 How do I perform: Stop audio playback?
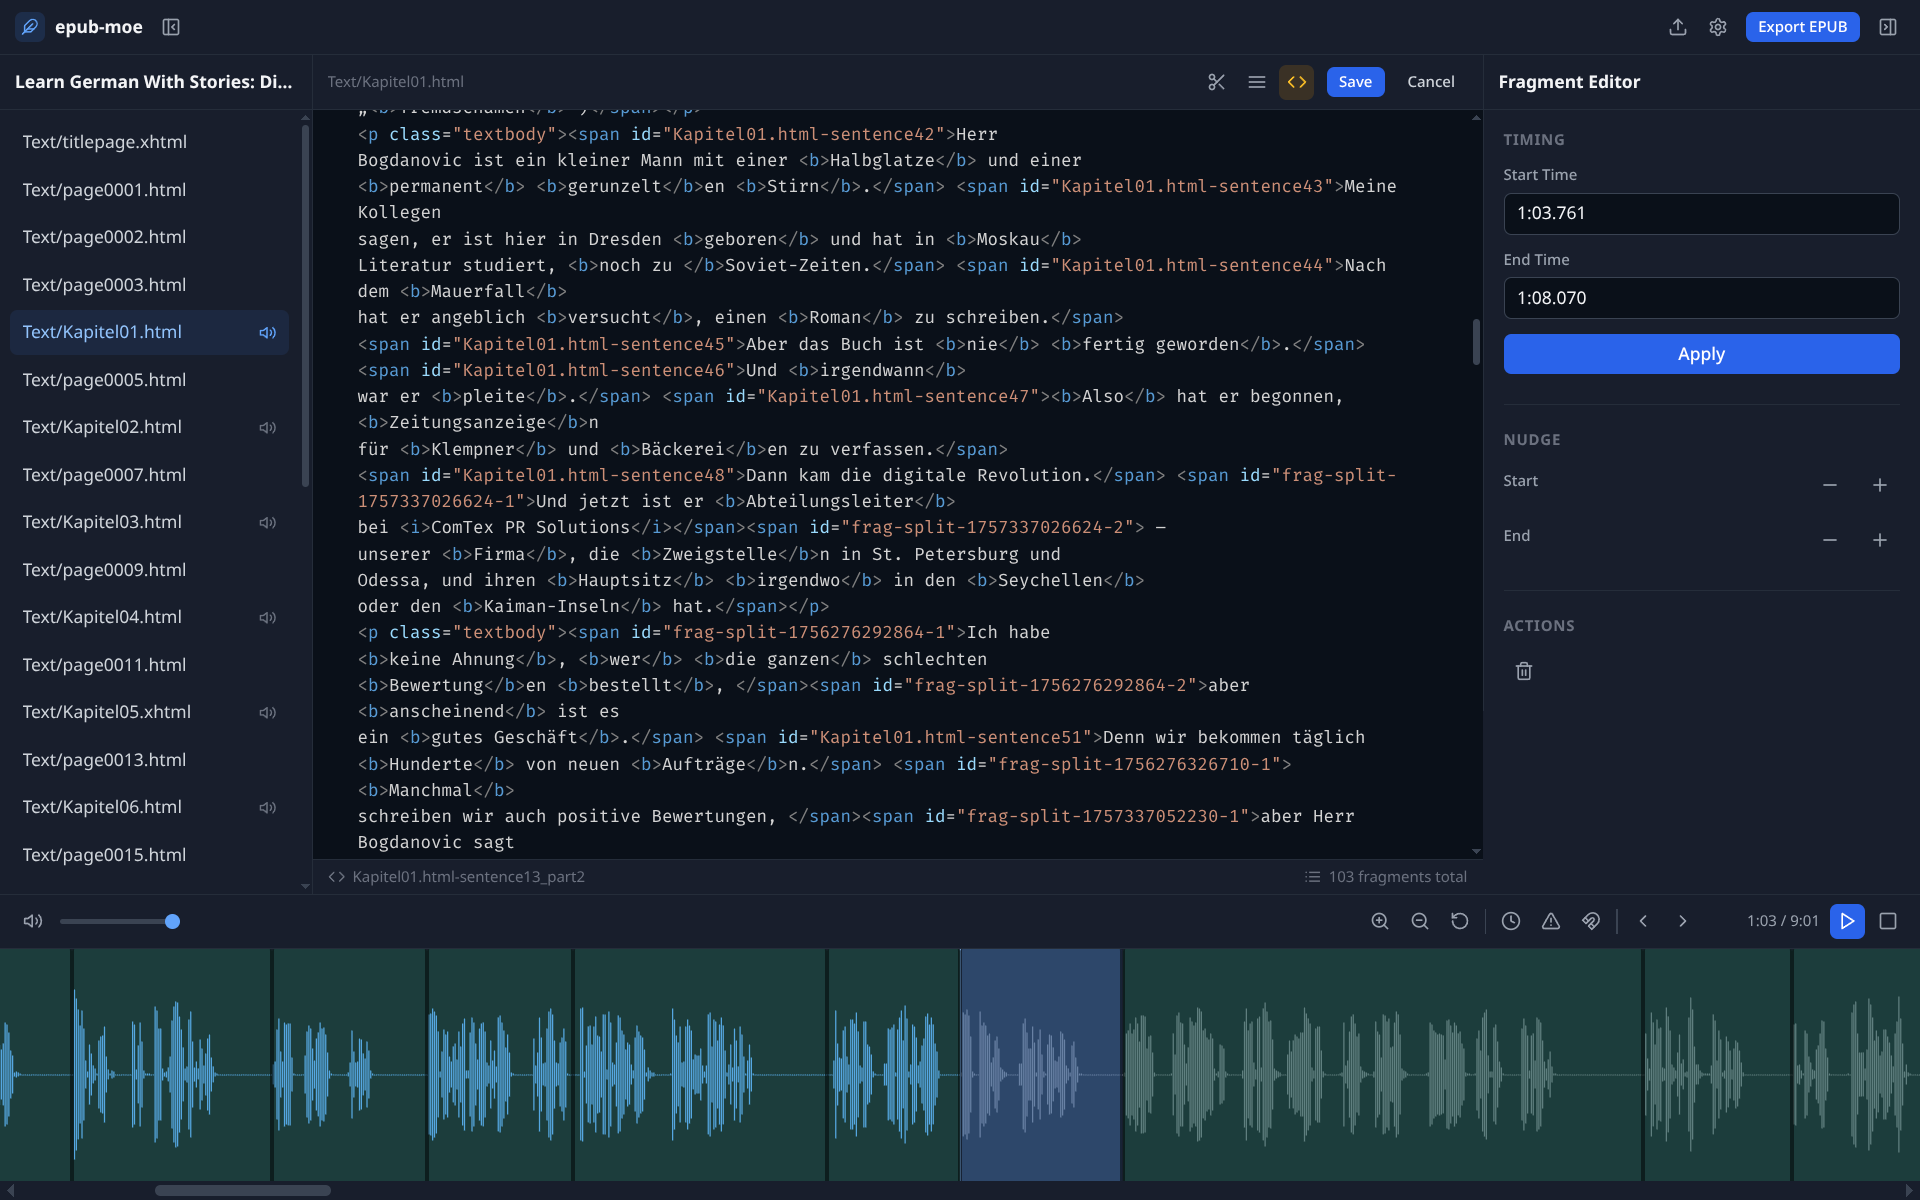tap(1888, 921)
